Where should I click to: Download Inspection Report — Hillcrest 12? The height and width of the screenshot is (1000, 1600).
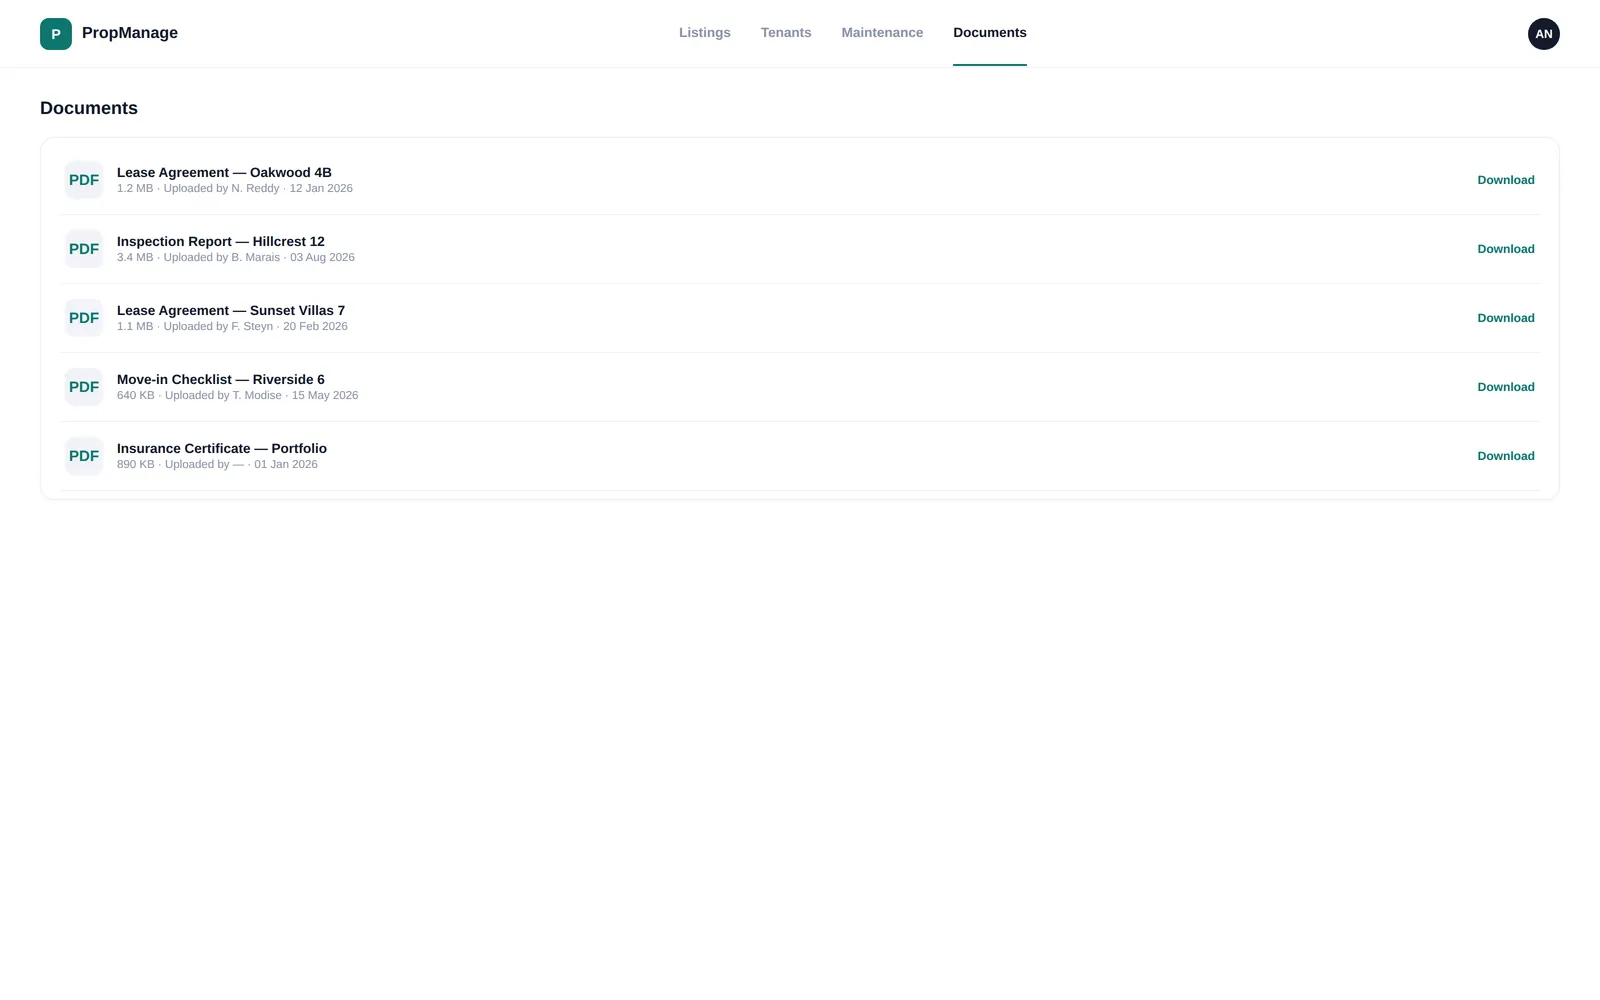click(1506, 249)
